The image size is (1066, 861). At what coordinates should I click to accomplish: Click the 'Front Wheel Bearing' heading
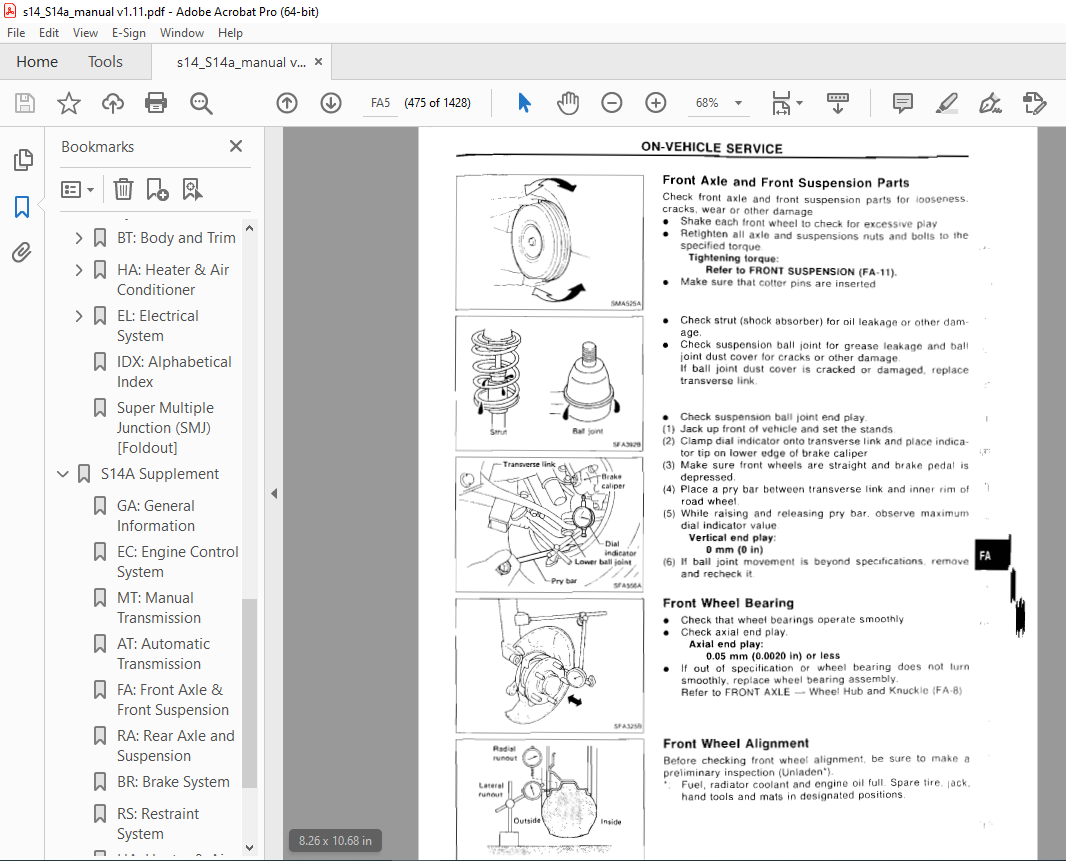coord(728,603)
